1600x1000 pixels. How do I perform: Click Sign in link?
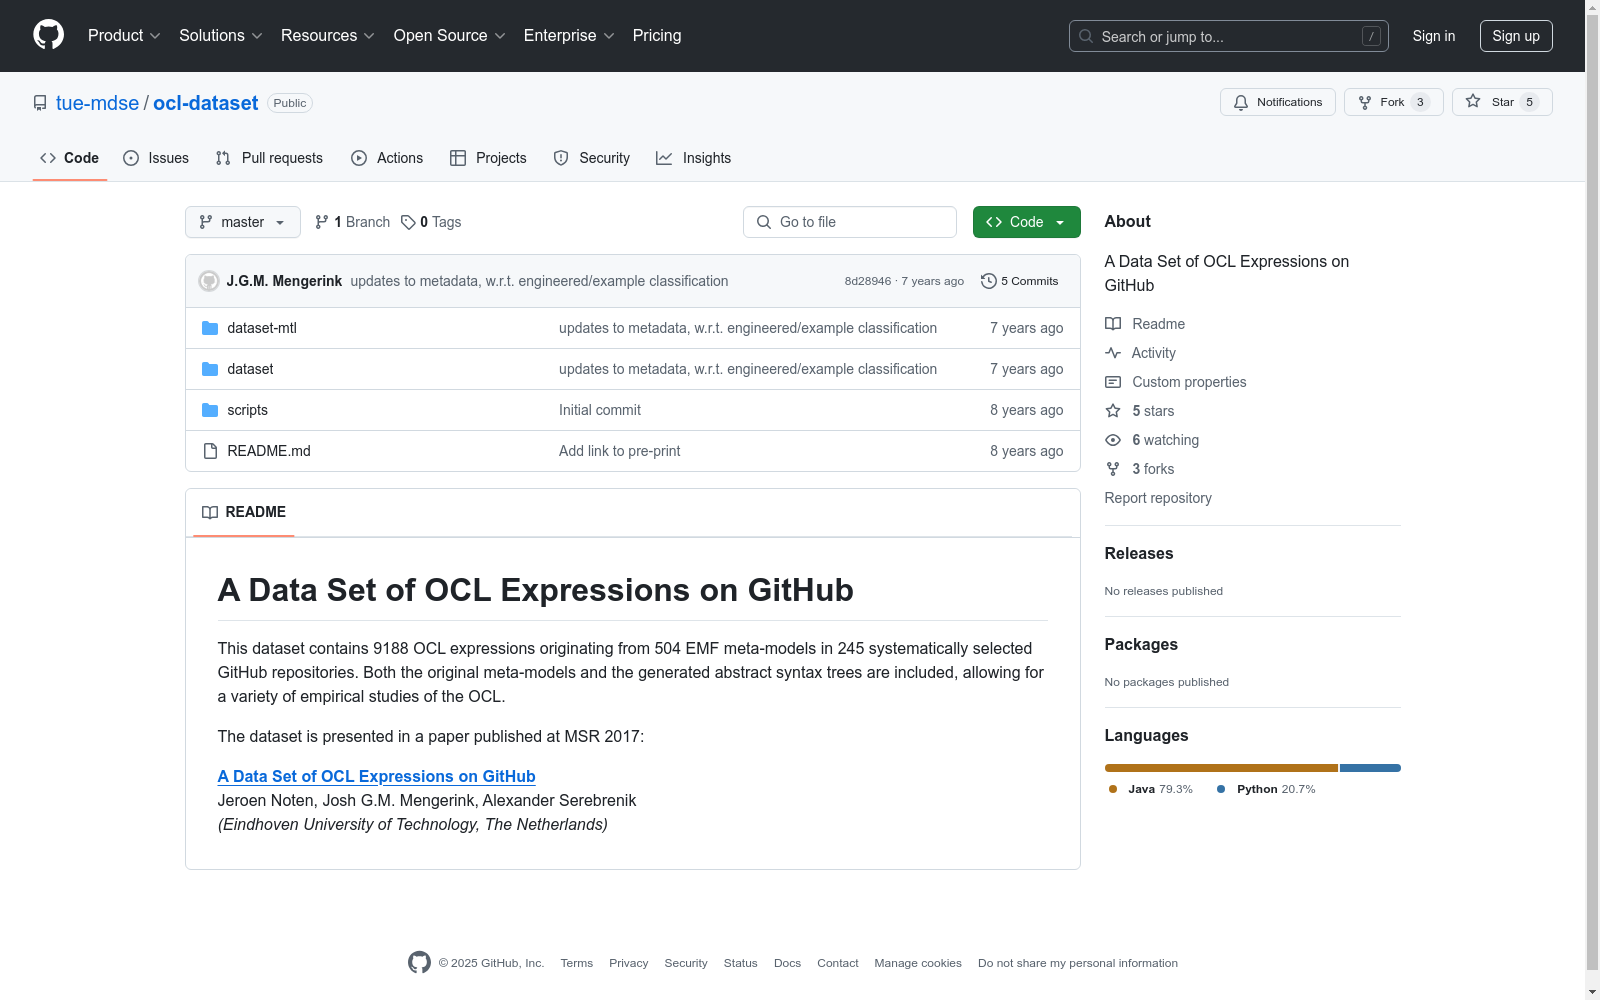1434,36
